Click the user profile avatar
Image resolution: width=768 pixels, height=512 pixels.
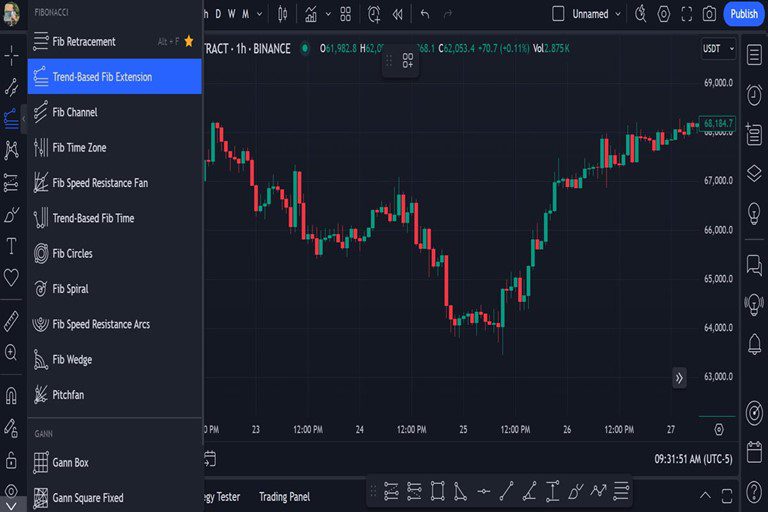coord(11,14)
